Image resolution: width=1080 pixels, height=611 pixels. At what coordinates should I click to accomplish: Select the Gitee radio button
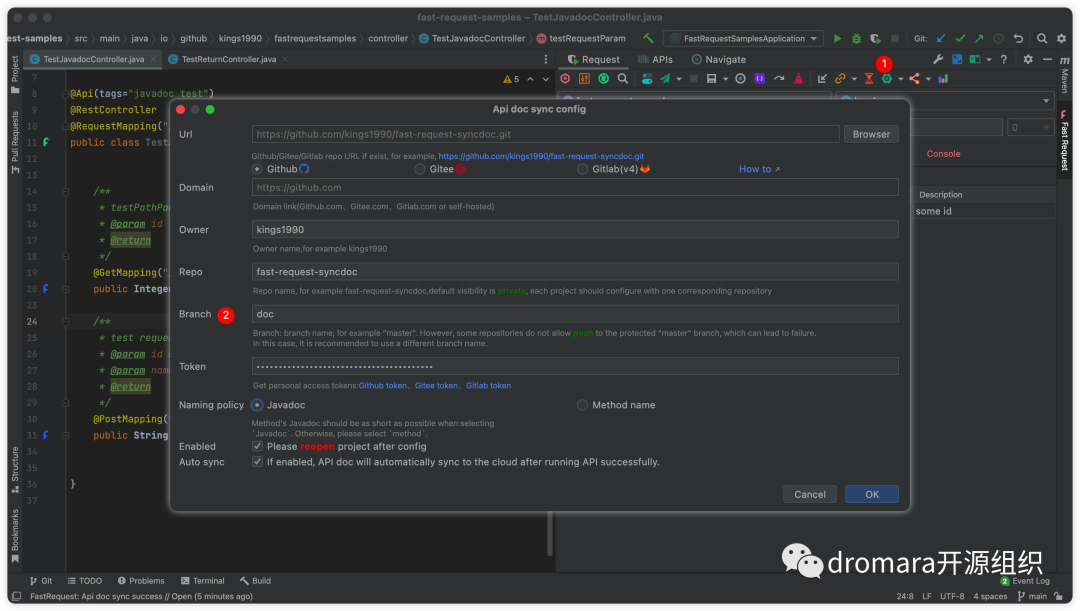coord(419,169)
